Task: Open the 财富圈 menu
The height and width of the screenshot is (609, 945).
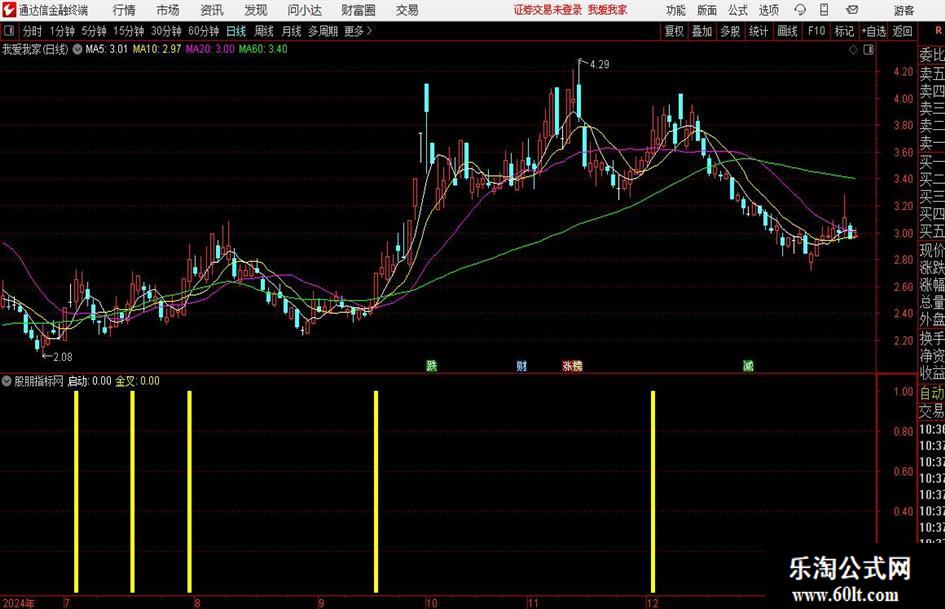Action: 358,10
